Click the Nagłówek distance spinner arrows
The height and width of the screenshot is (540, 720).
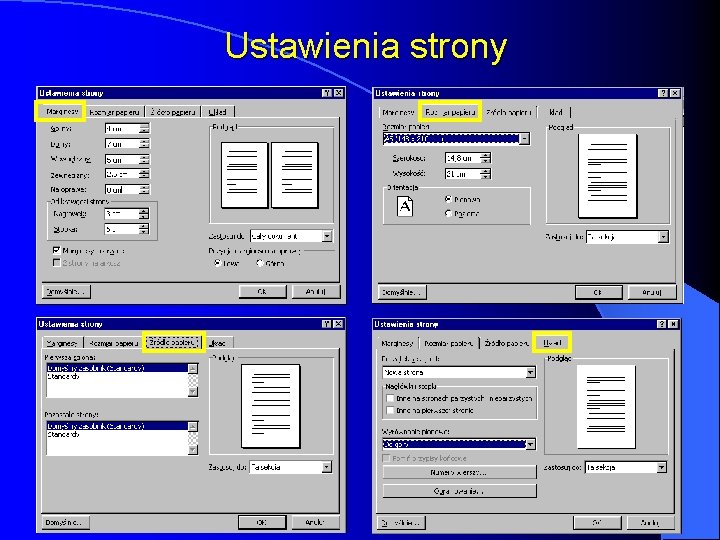144,214
